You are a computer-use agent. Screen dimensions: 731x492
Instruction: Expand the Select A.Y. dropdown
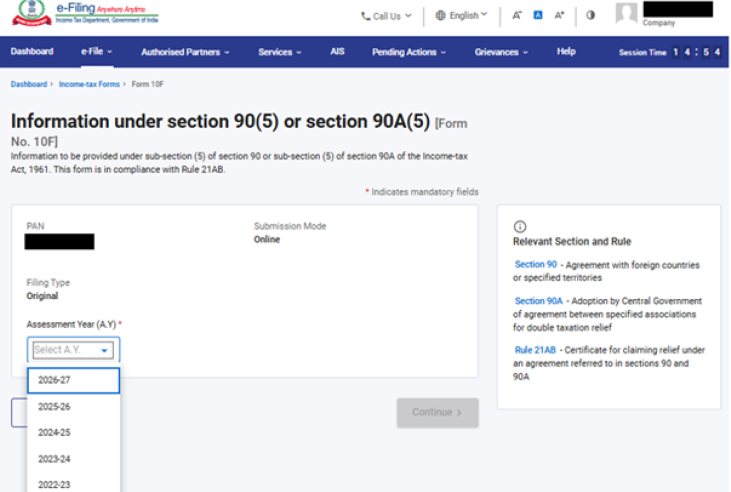click(x=73, y=350)
